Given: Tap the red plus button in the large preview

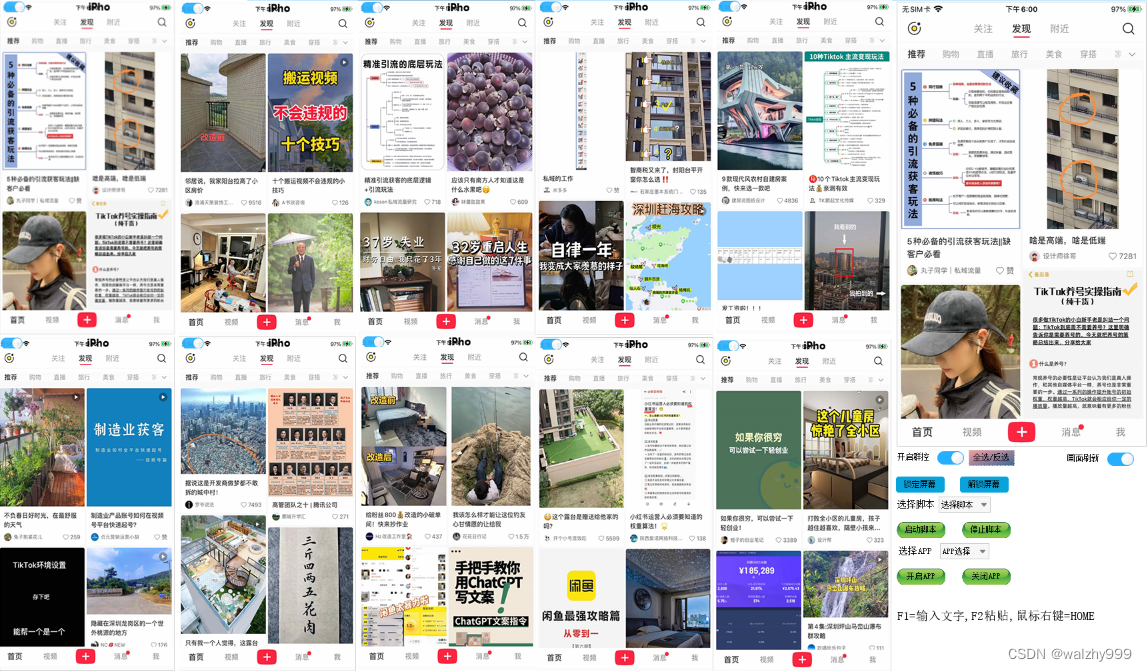Looking at the screenshot, I should point(1021,432).
